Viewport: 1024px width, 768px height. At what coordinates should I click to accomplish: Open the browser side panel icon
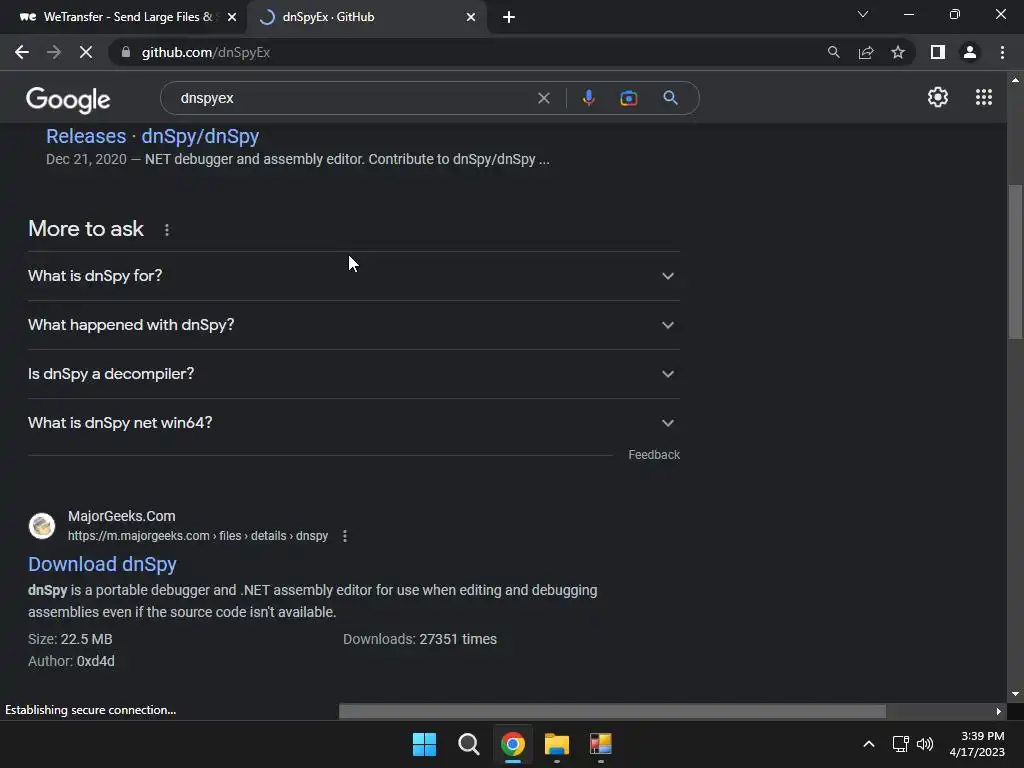click(x=938, y=52)
